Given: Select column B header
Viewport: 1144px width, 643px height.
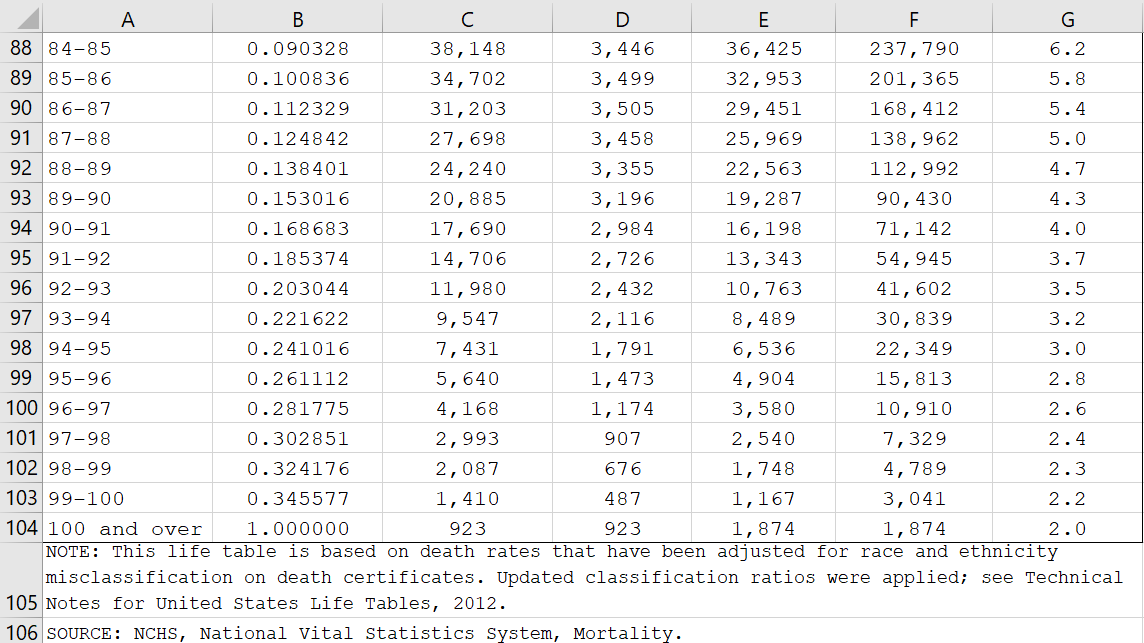Looking at the screenshot, I should point(297,19).
